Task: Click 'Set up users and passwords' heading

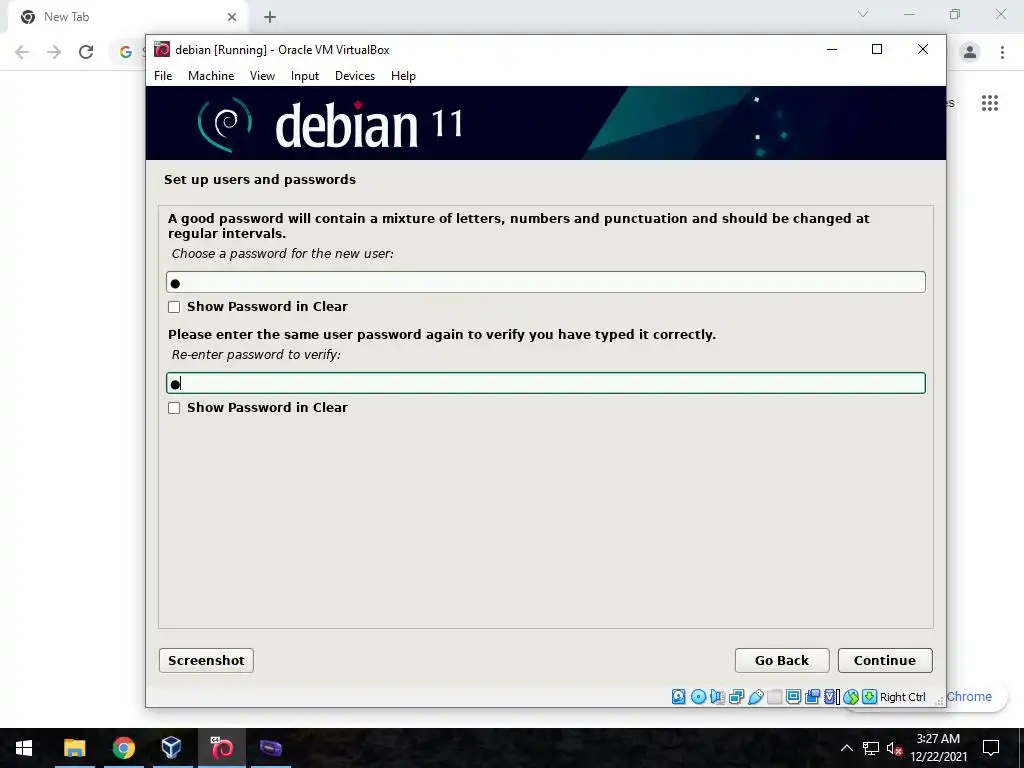Action: tap(260, 180)
